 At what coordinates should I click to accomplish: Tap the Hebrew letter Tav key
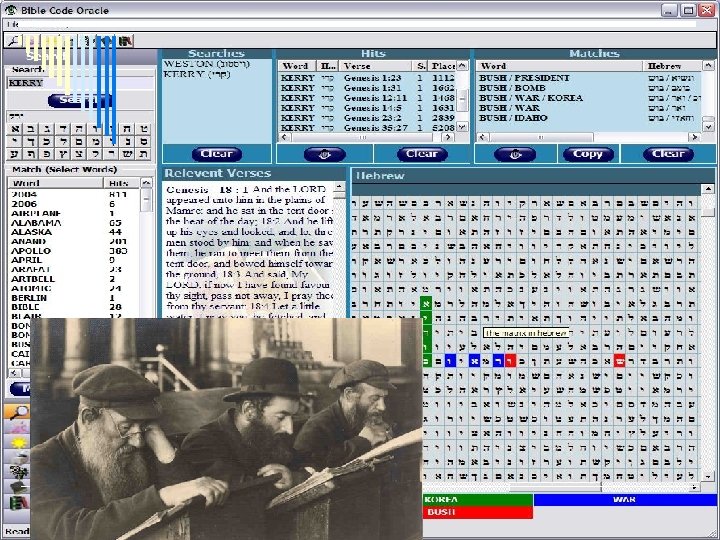(x=143, y=154)
